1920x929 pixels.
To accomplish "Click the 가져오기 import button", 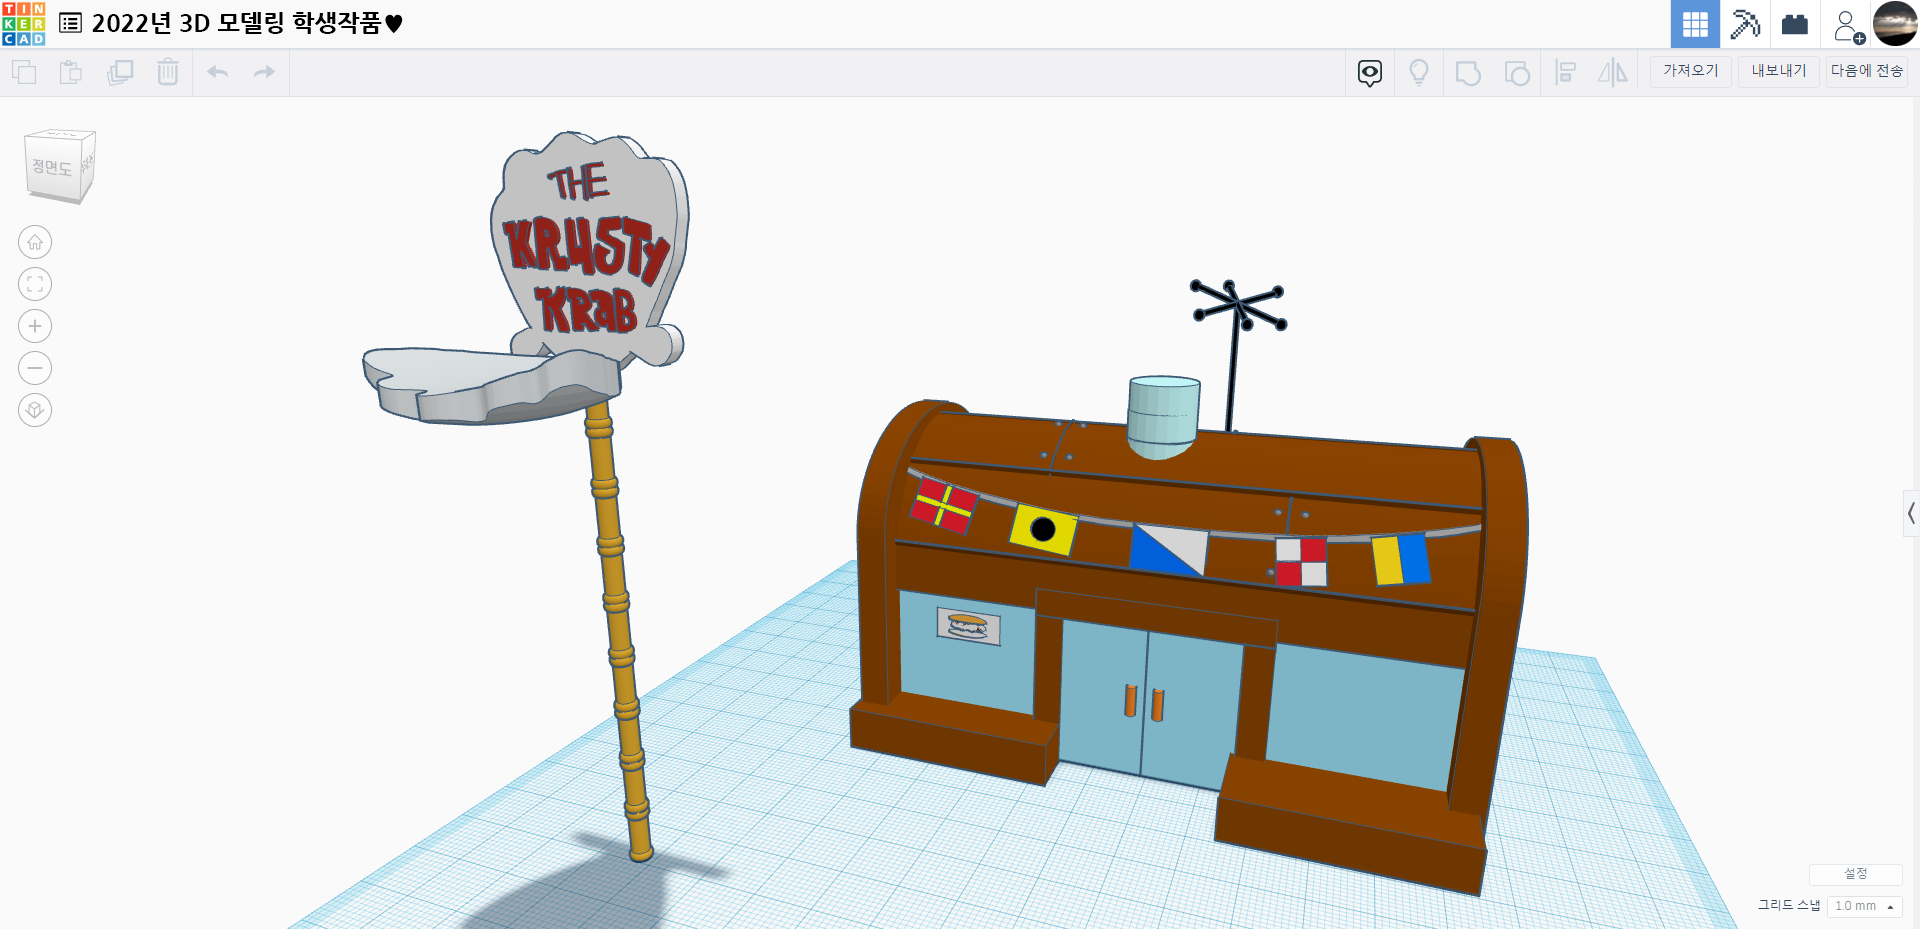I will point(1691,71).
